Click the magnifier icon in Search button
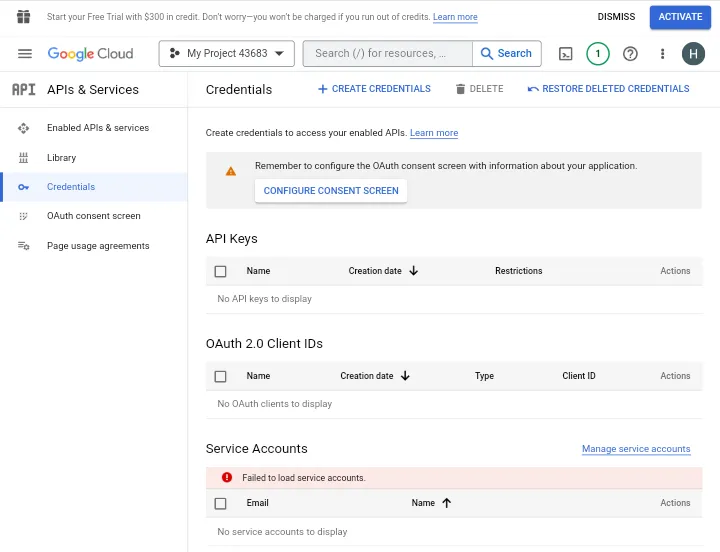The height and width of the screenshot is (552, 720). pyautogui.click(x=486, y=53)
